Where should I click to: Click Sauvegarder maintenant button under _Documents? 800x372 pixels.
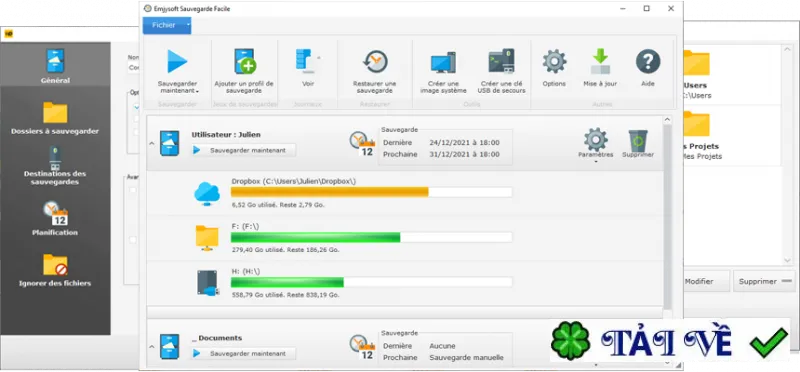pos(243,353)
